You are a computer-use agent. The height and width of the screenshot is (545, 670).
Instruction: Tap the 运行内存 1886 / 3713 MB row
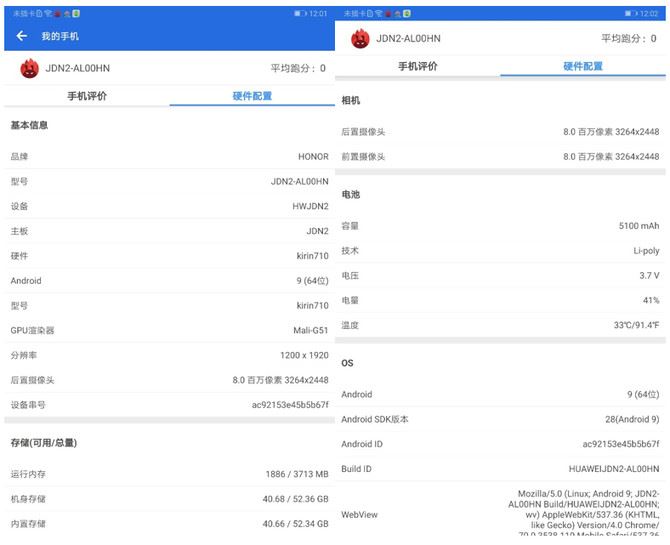pyautogui.click(x=169, y=474)
